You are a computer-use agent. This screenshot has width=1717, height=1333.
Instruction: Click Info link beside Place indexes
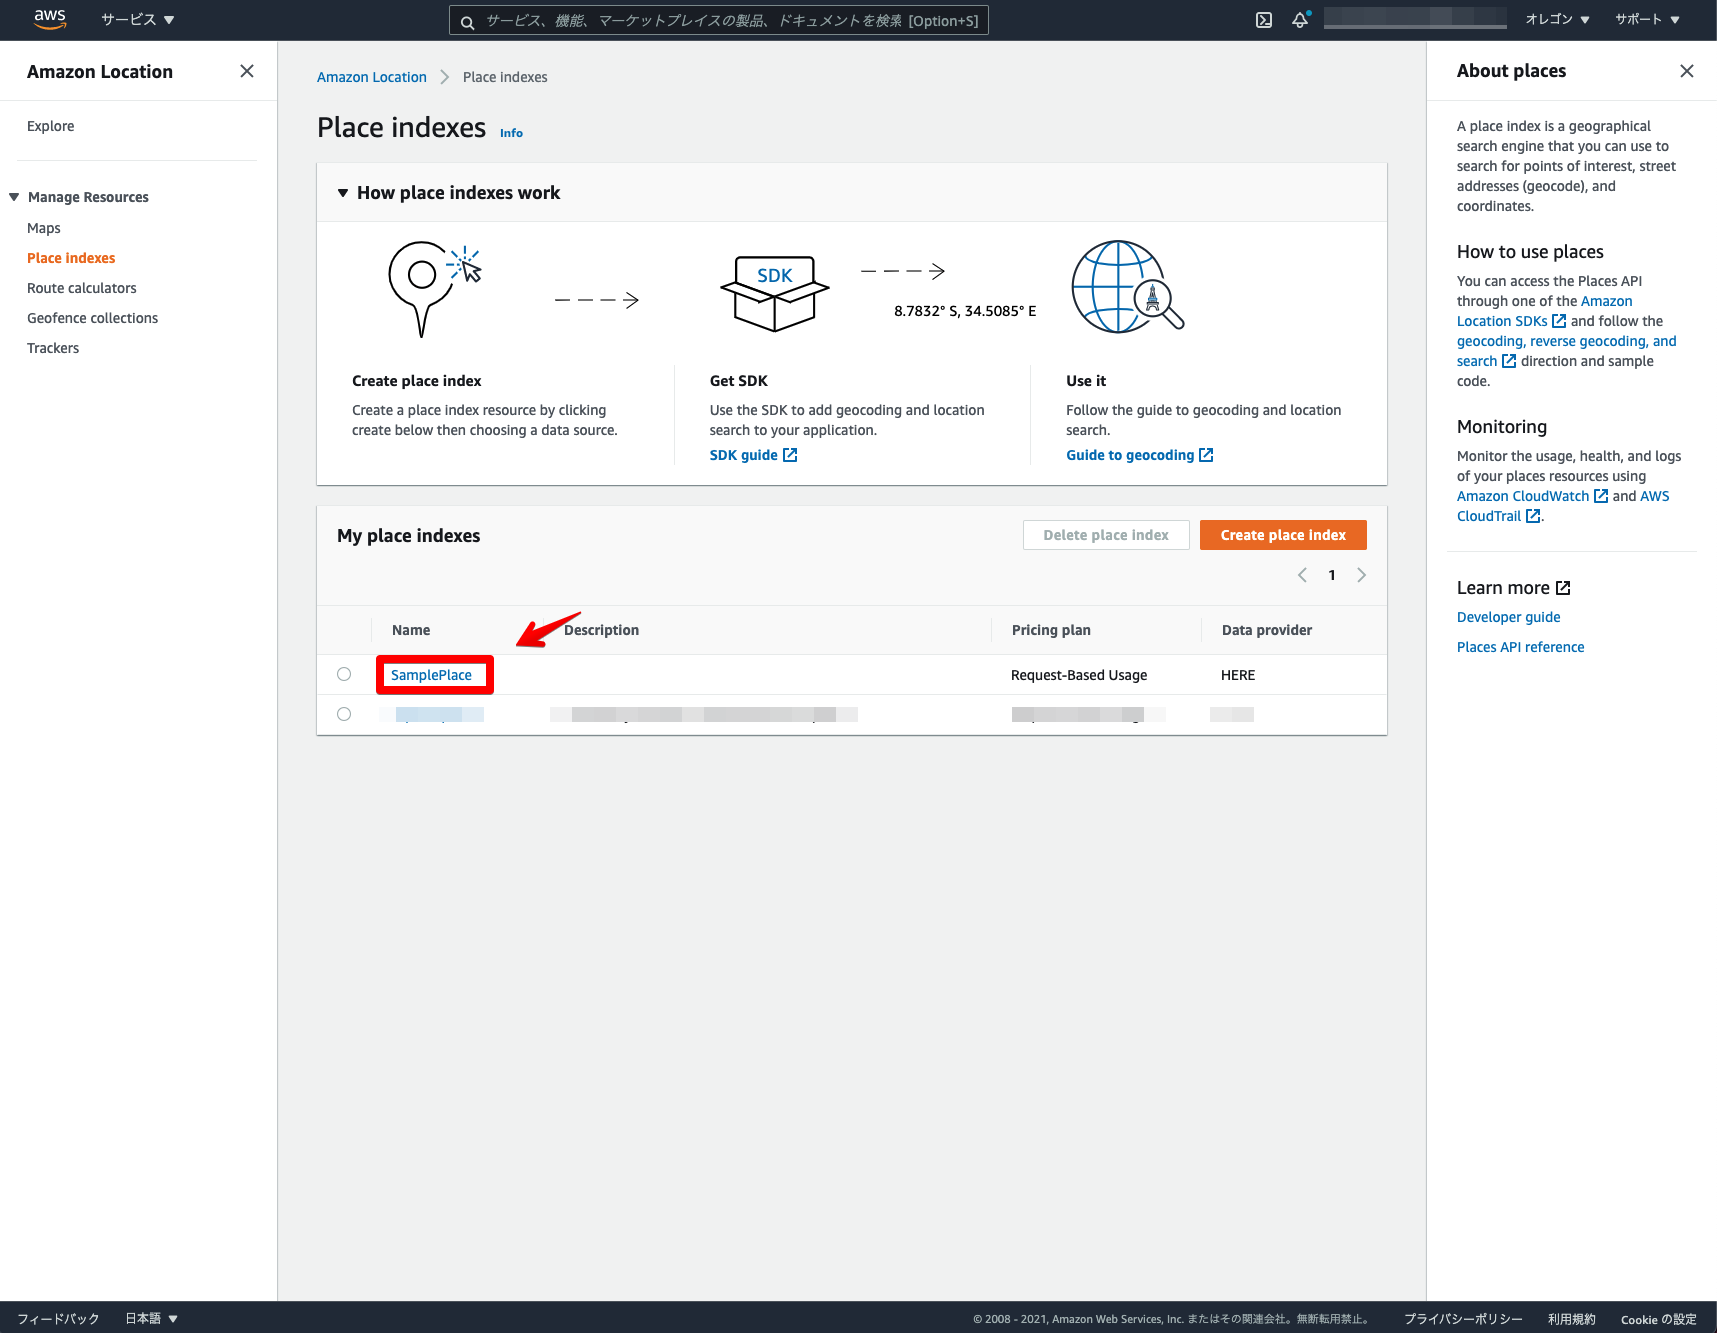click(x=511, y=133)
